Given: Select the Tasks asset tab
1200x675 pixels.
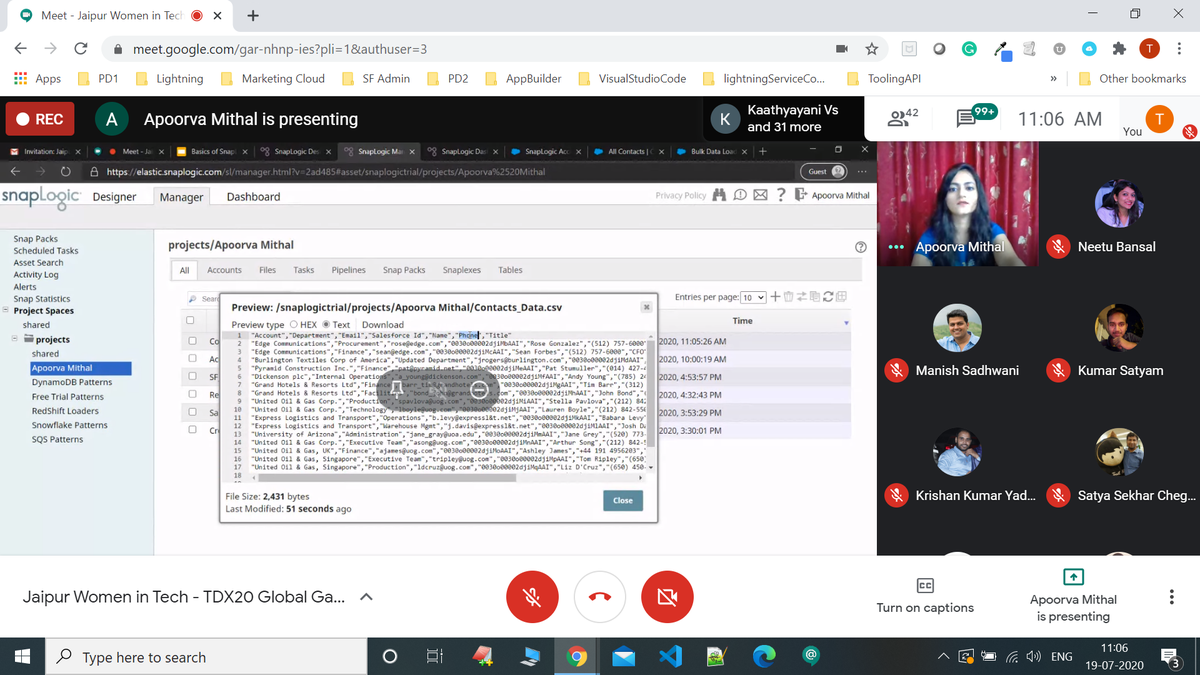Looking at the screenshot, I should click(x=304, y=270).
